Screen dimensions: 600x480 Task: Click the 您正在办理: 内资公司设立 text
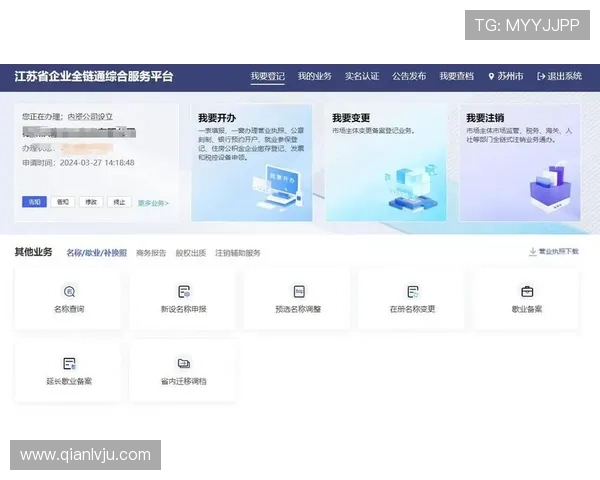click(67, 116)
